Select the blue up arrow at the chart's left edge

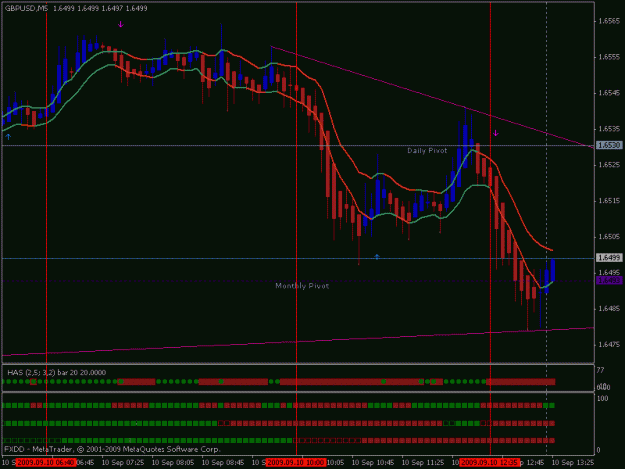8,137
